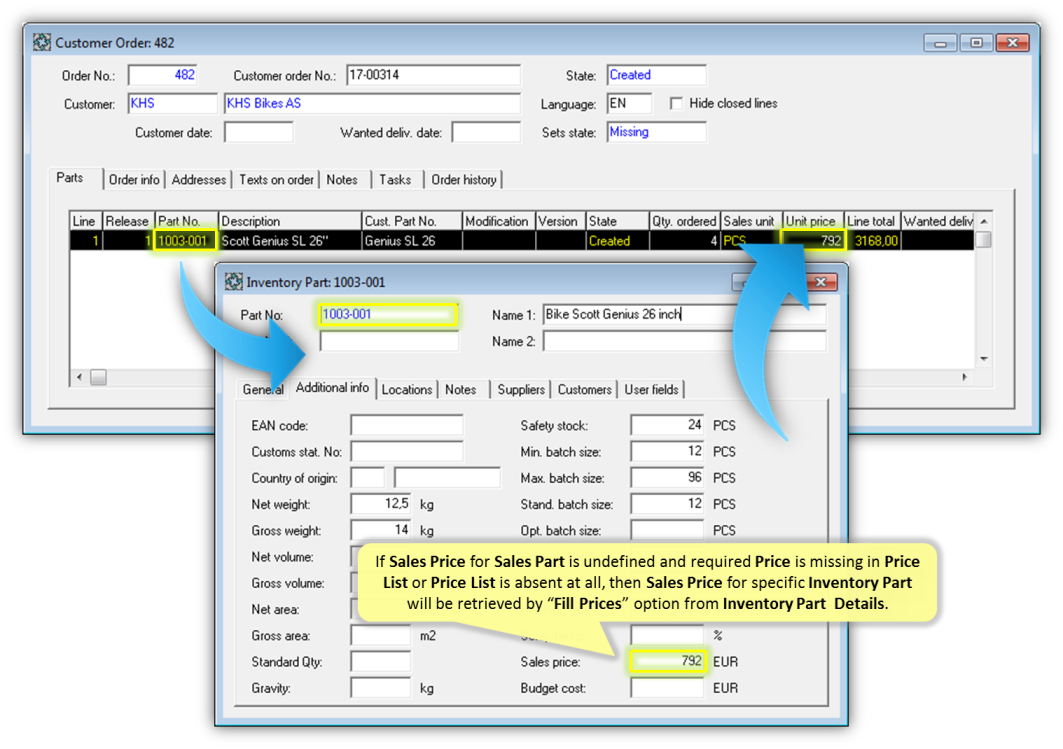The height and width of the screenshot is (749, 1063).
Task: Click the Safety stock value field
Action: coord(667,426)
